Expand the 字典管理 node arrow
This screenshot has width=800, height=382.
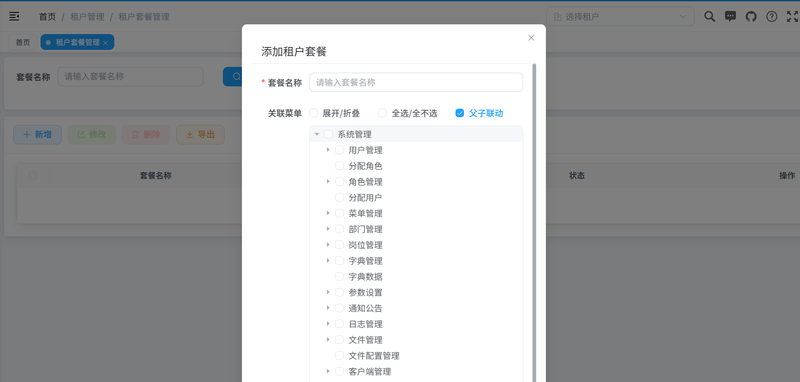pos(328,261)
